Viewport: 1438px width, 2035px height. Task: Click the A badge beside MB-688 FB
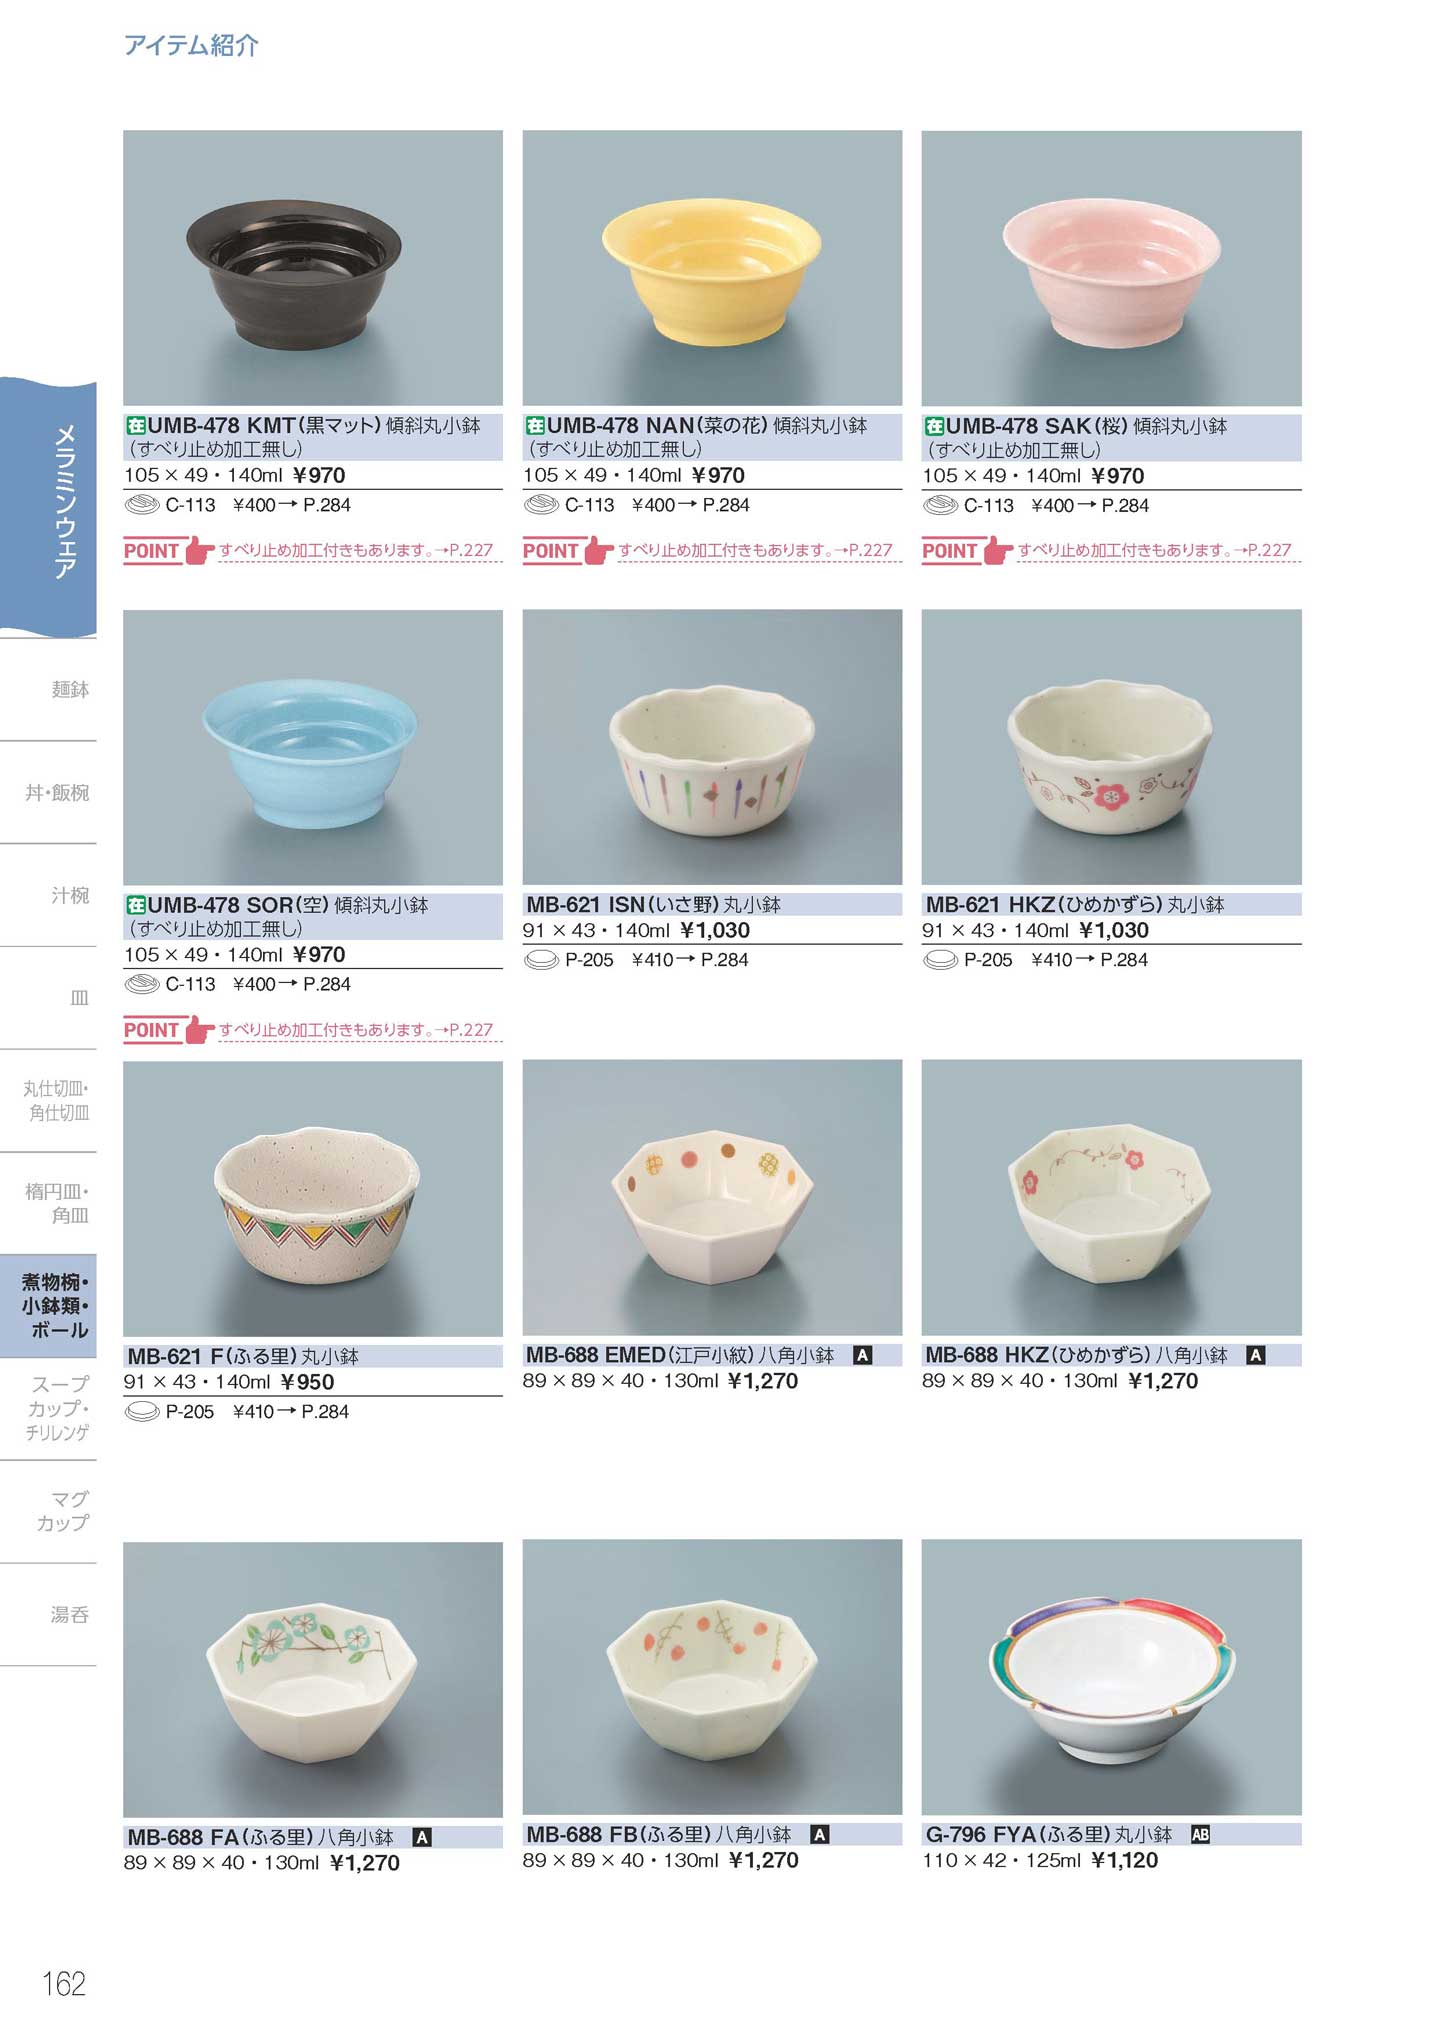[x=819, y=1835]
